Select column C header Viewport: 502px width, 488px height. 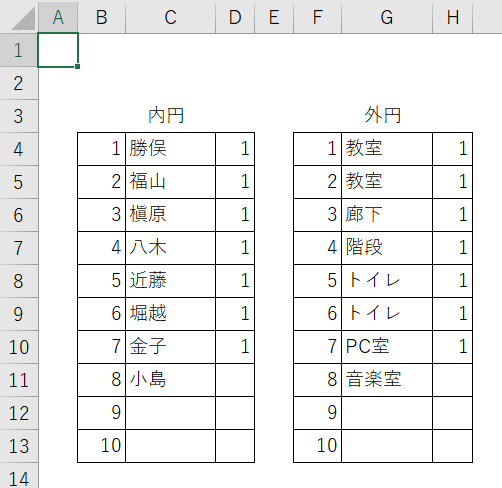(x=170, y=17)
